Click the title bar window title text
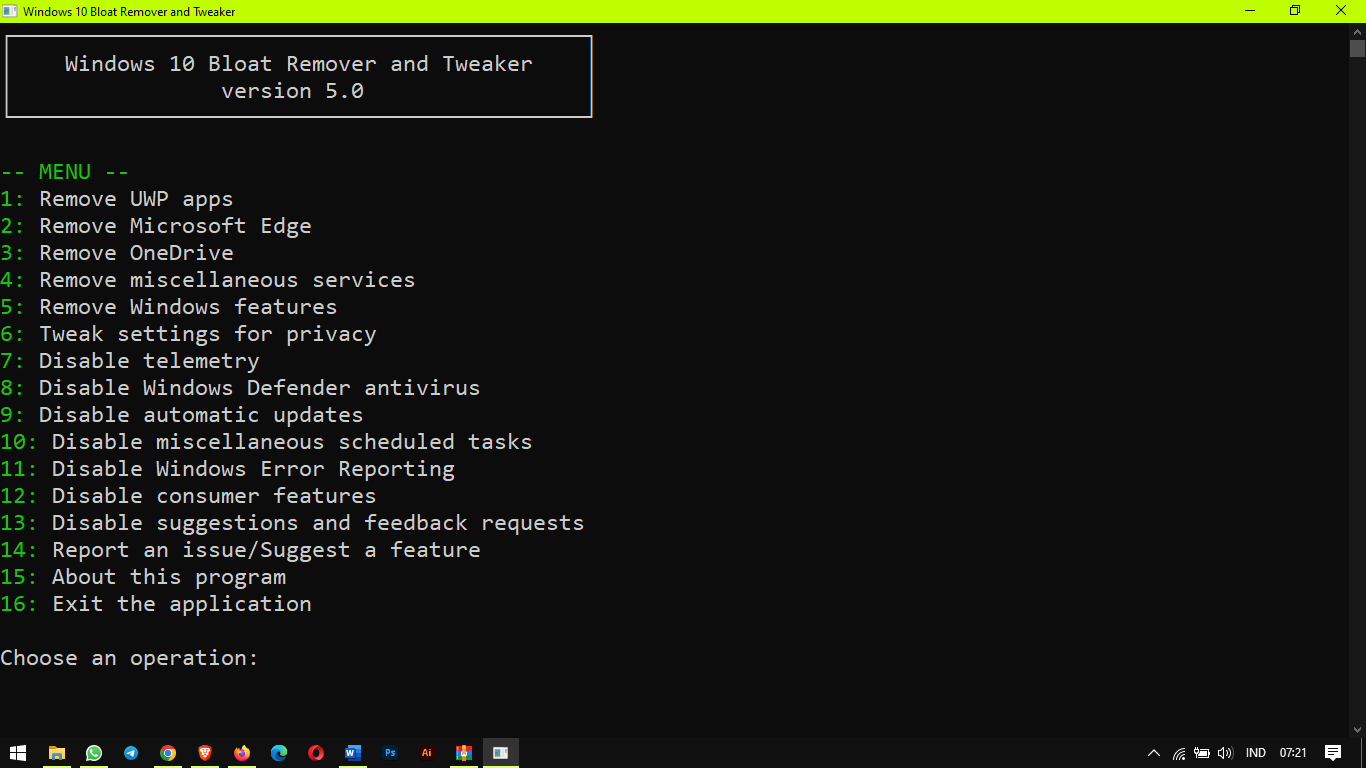This screenshot has height=768, width=1366. tap(130, 11)
